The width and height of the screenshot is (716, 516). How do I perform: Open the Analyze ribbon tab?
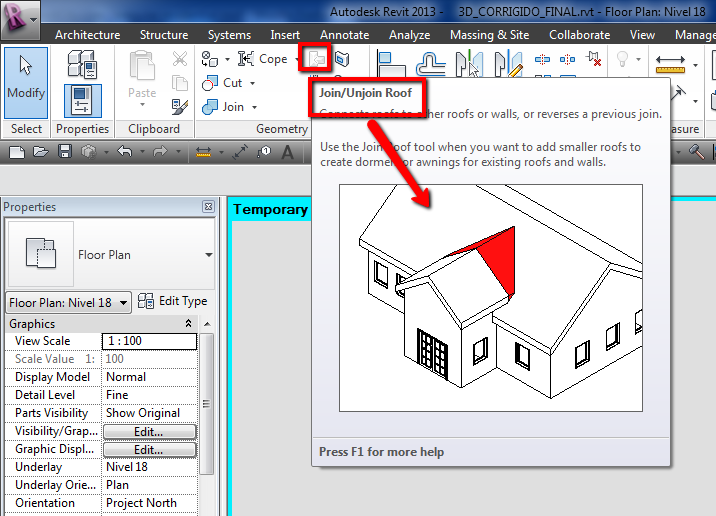click(x=410, y=35)
